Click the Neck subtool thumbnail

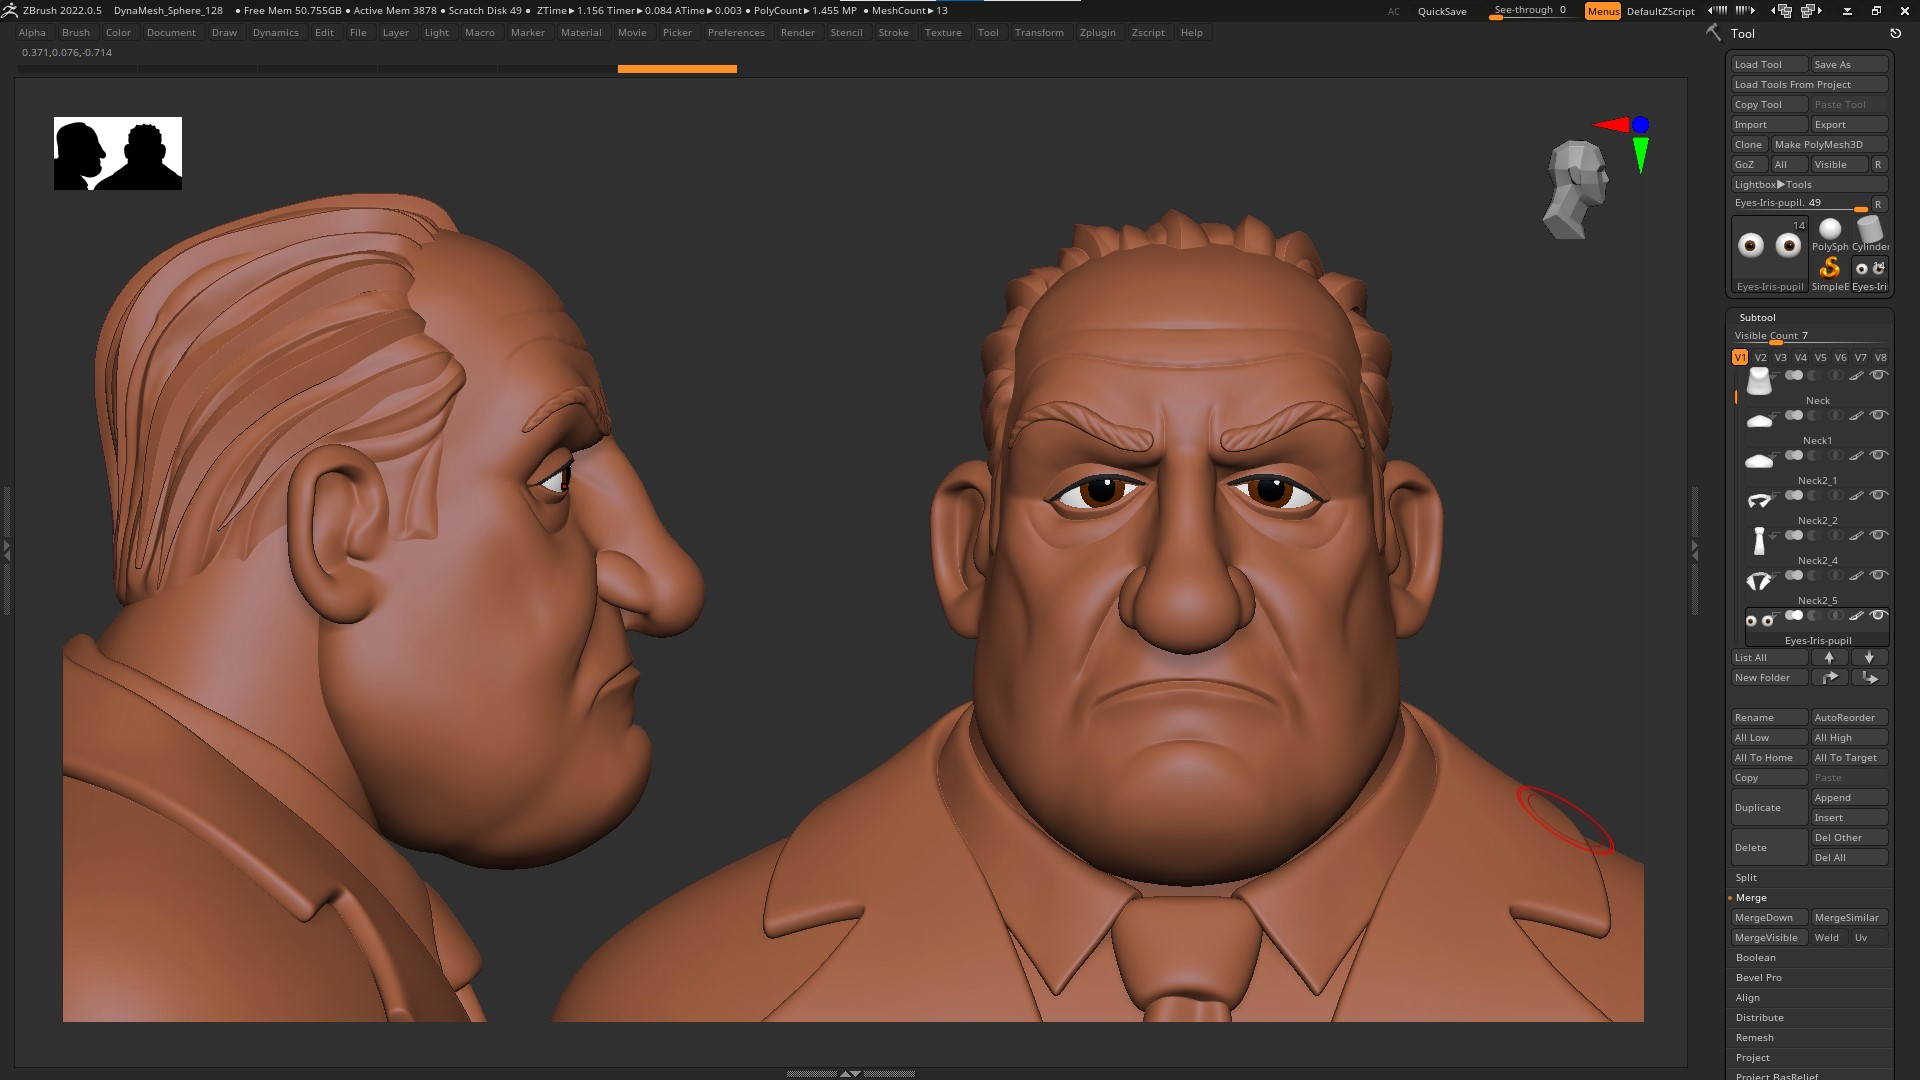[1759, 381]
